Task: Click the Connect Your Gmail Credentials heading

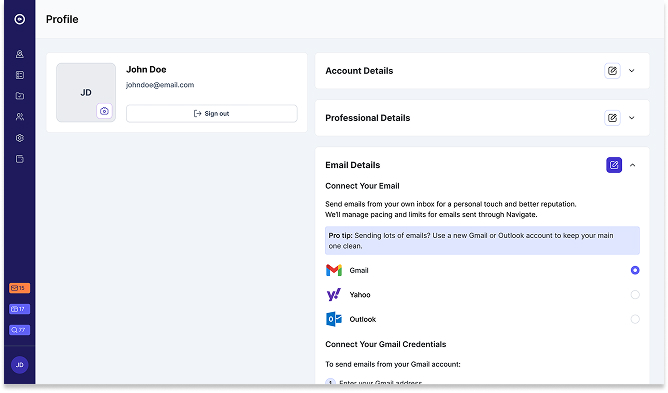Action: (x=386, y=344)
